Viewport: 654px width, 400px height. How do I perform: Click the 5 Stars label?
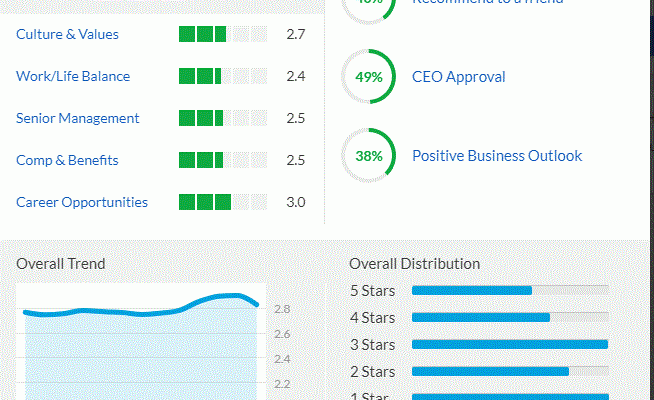(372, 291)
